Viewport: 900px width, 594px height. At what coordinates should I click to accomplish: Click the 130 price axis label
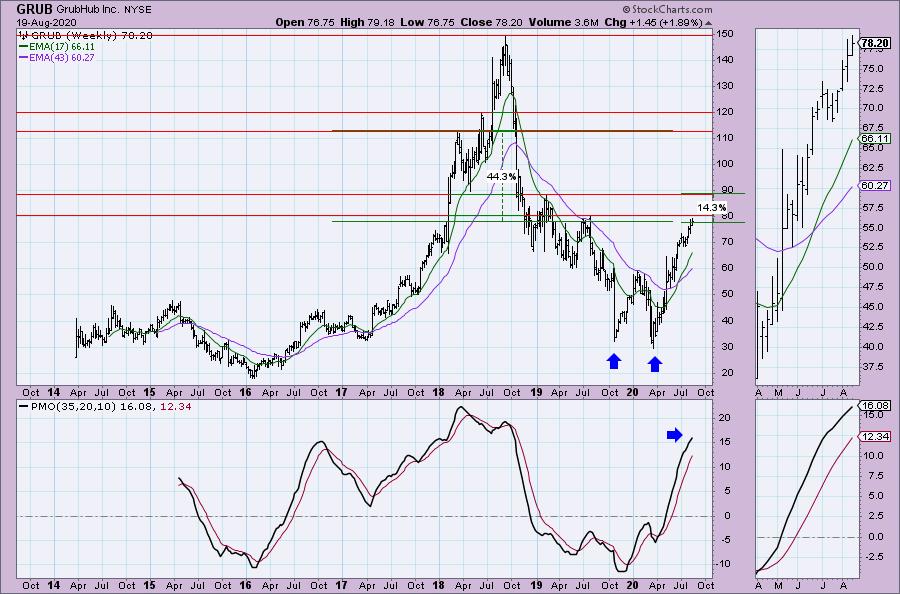pos(725,86)
